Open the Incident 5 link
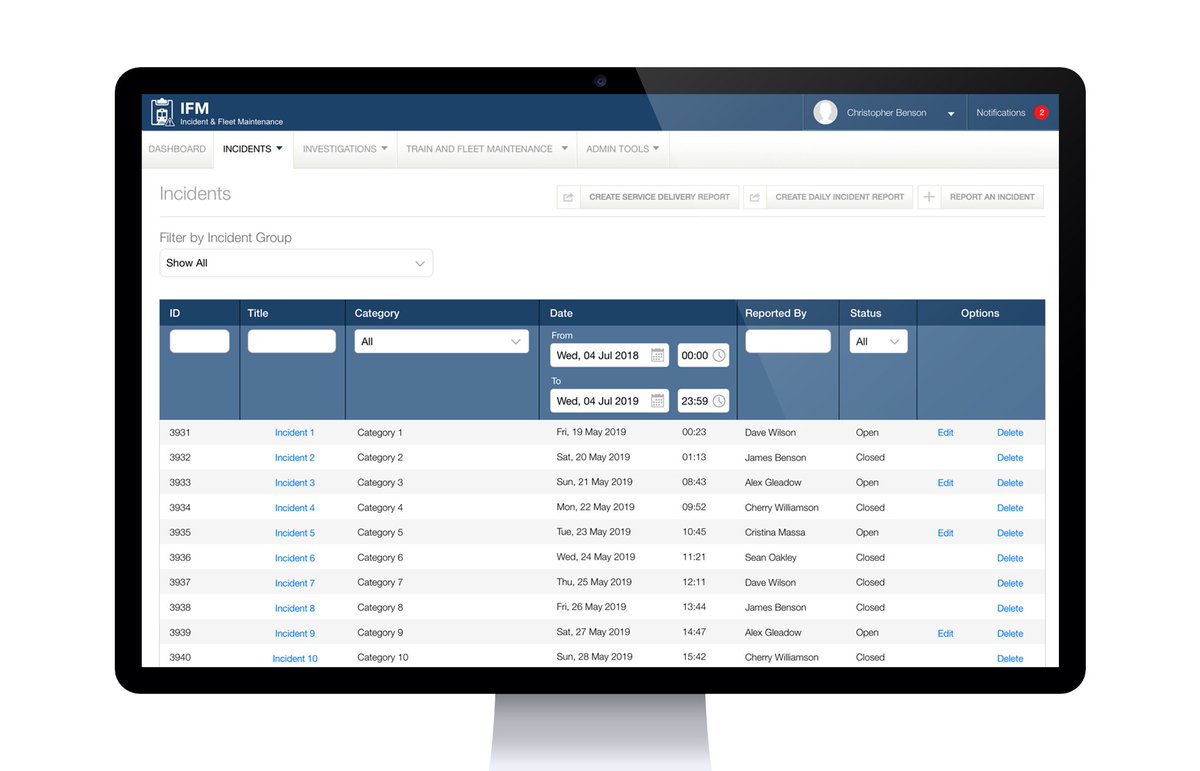 (x=294, y=532)
